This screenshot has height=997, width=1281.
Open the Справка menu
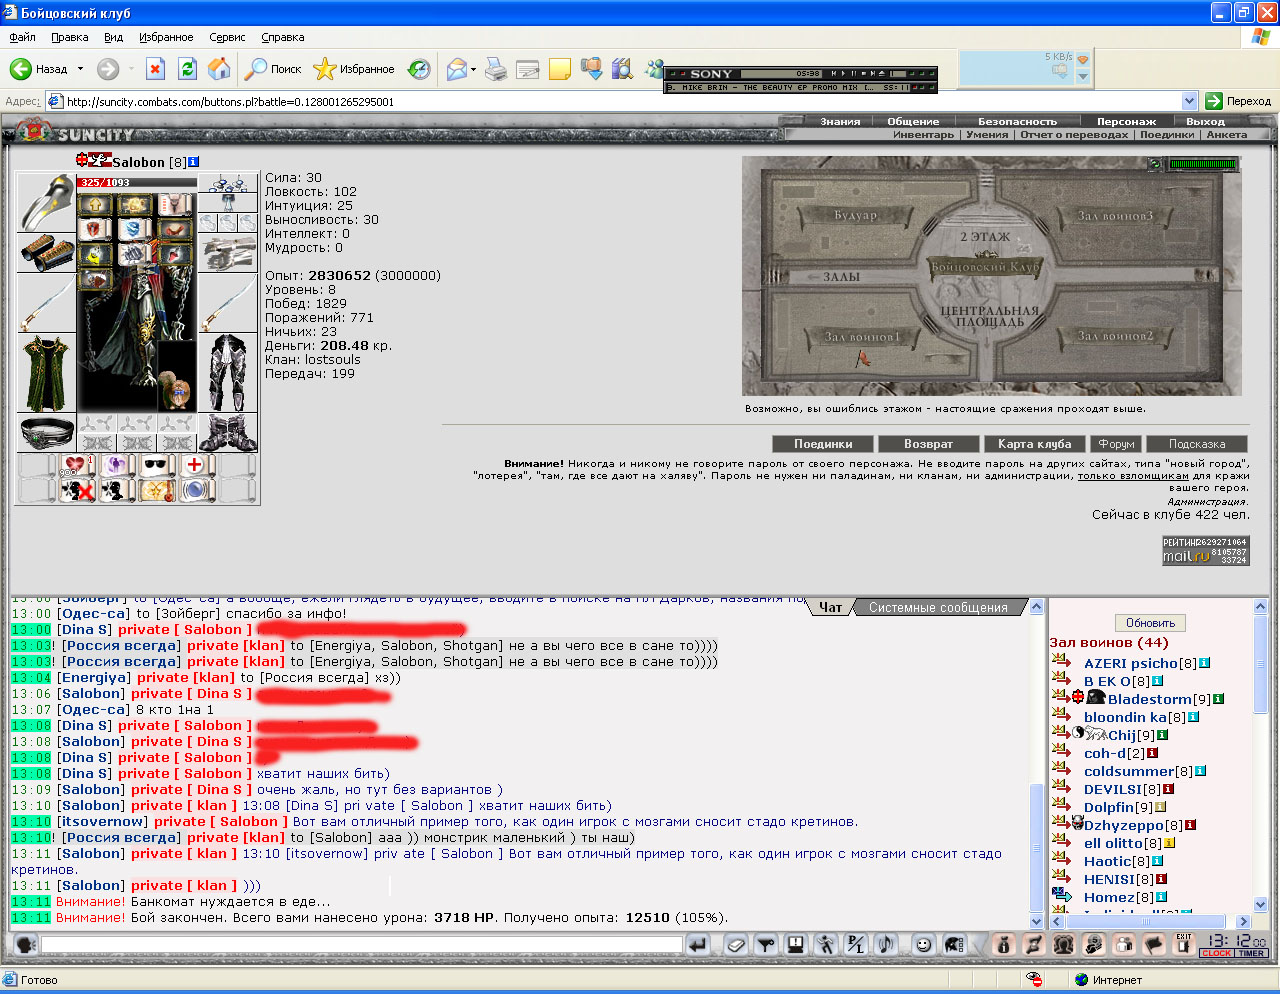pos(283,37)
